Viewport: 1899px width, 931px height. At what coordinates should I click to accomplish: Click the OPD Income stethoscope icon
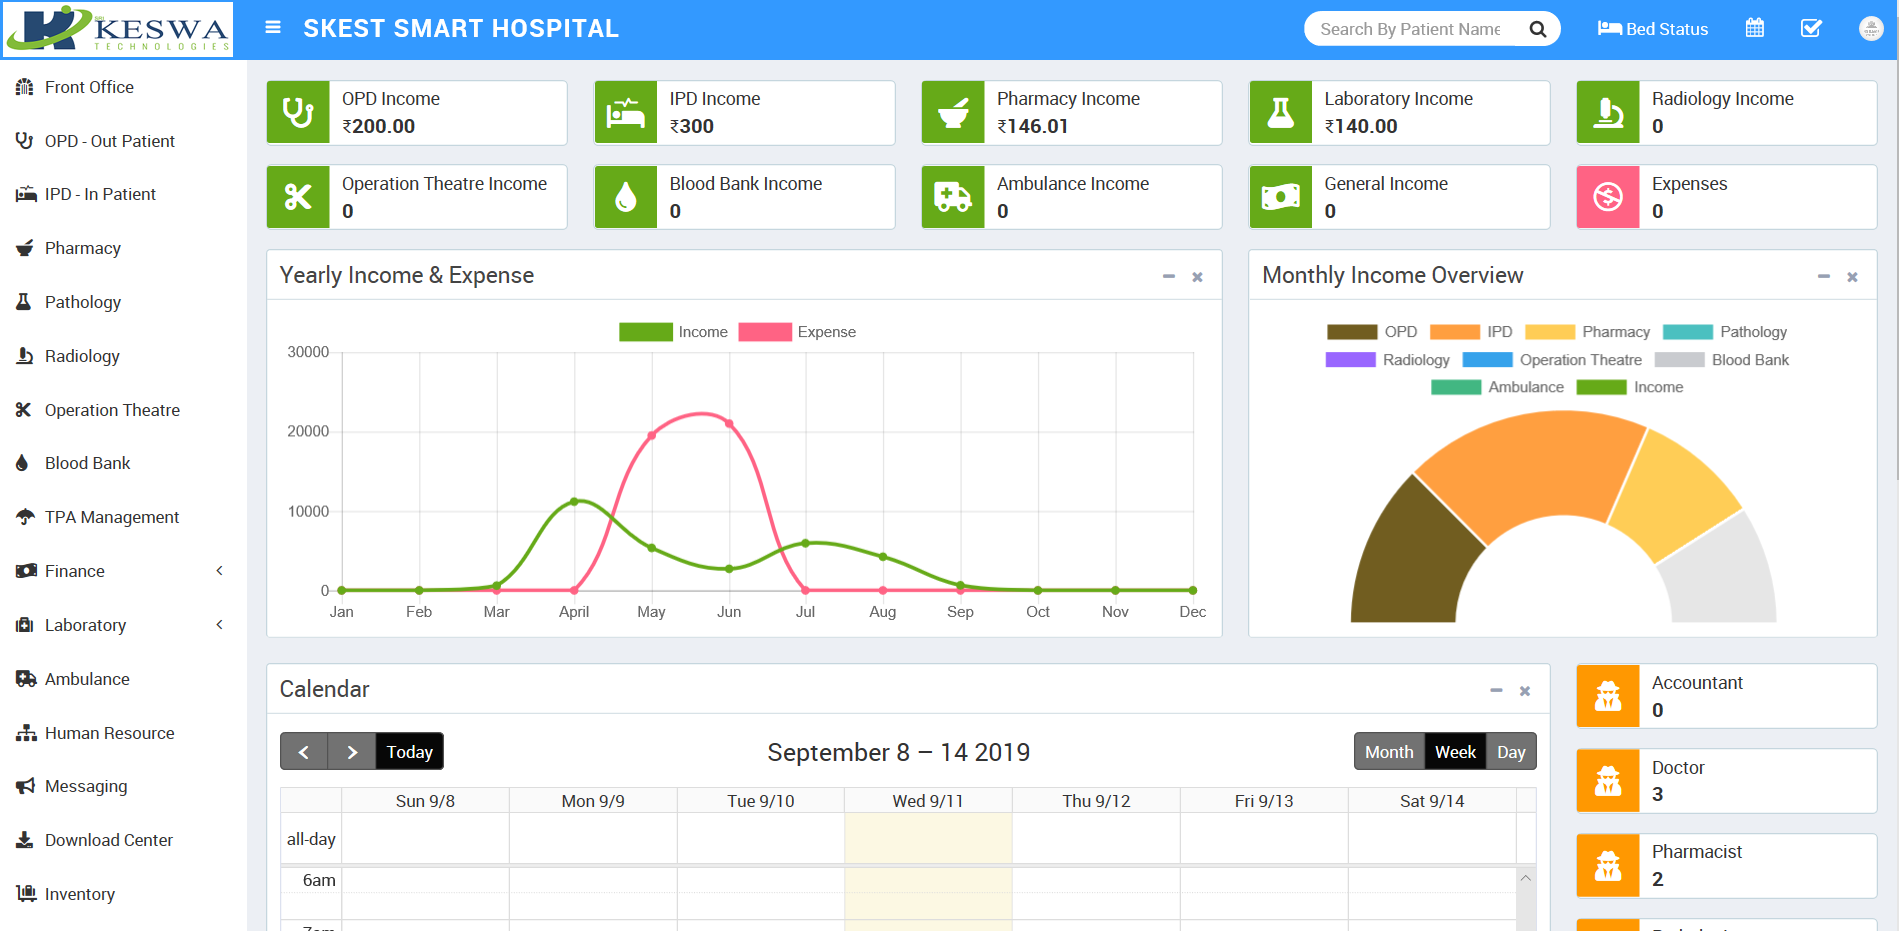coord(298,113)
